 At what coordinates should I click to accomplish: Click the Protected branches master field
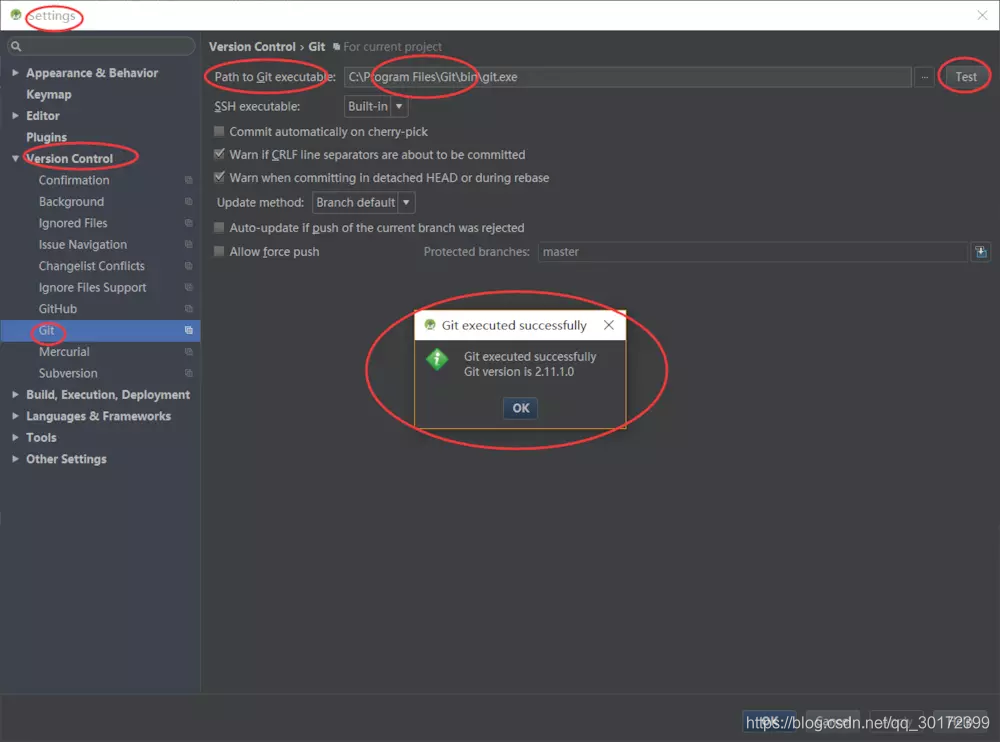[x=753, y=252]
